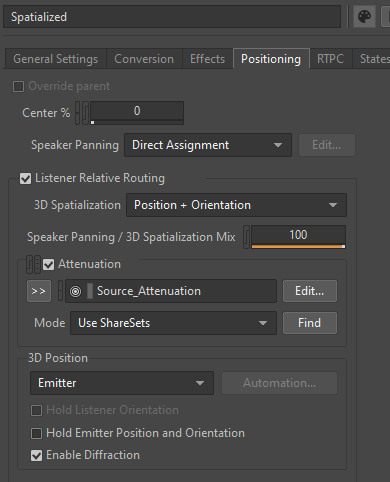Switch to the Conversion tab
Image resolution: width=390 pixels, height=482 pixels.
(144, 59)
